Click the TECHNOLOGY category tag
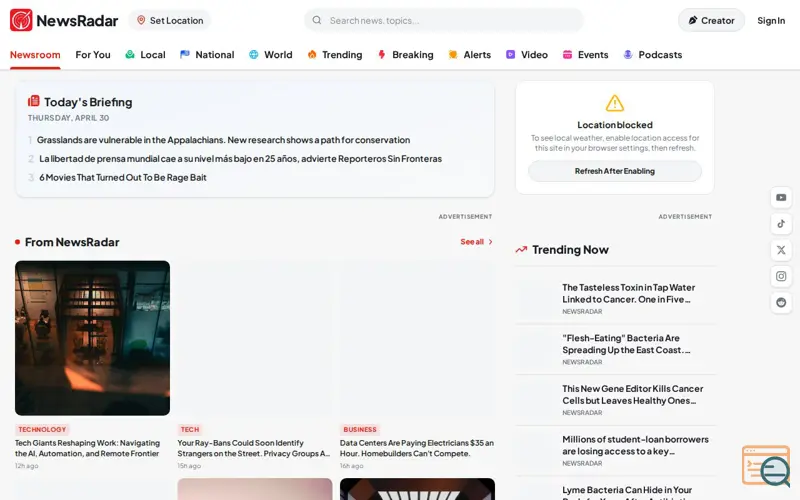Screen dimensions: 800x500 [42, 430]
